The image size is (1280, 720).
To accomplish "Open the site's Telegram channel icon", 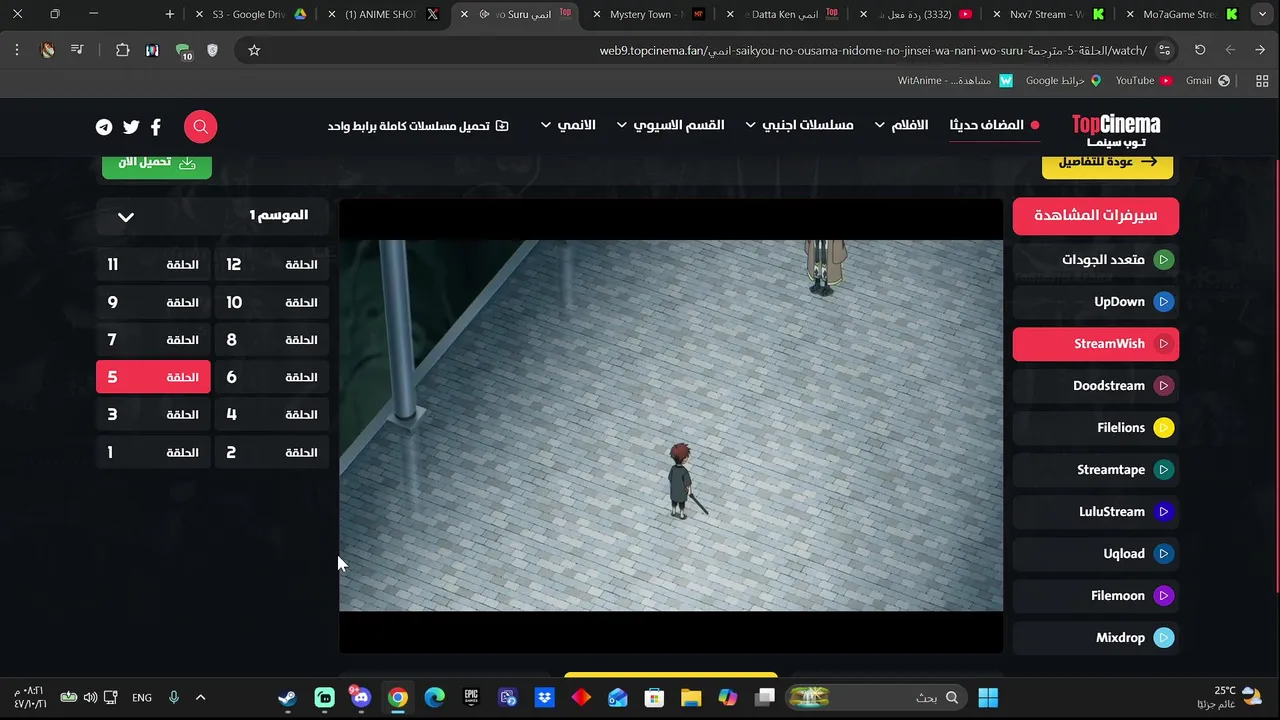I will 104,127.
